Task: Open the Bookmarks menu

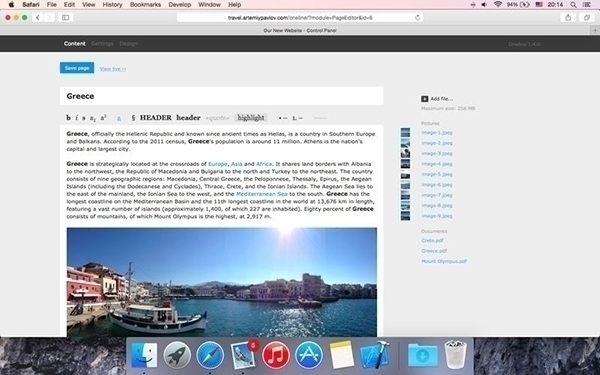Action: coord(145,5)
